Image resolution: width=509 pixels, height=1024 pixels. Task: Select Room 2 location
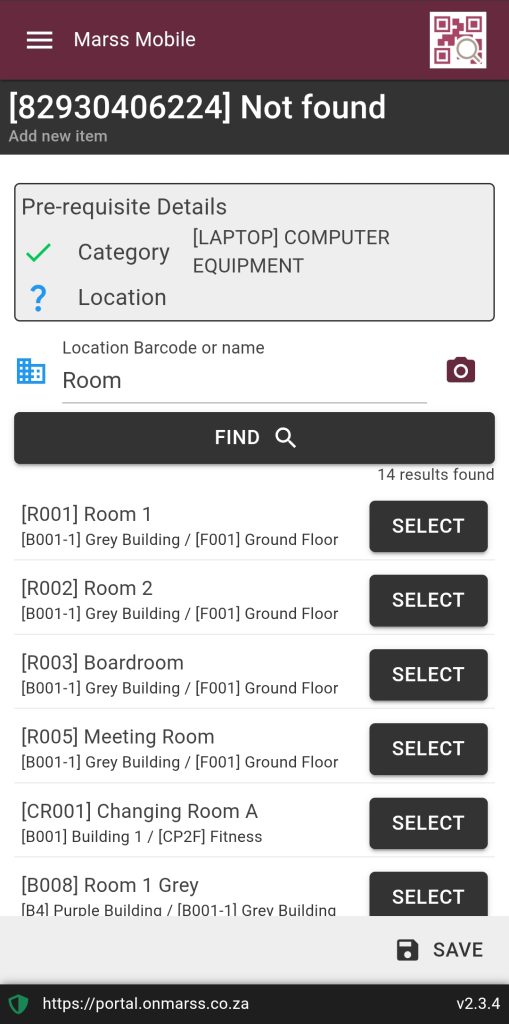428,600
